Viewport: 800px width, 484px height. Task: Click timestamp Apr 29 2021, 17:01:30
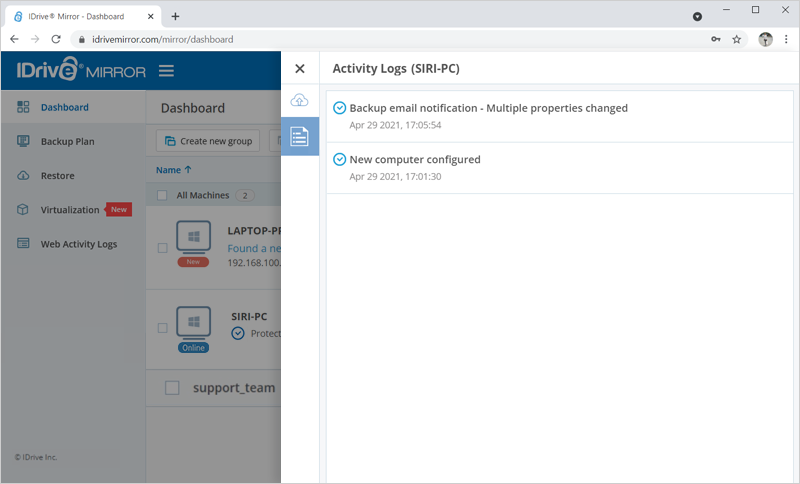tap(395, 176)
